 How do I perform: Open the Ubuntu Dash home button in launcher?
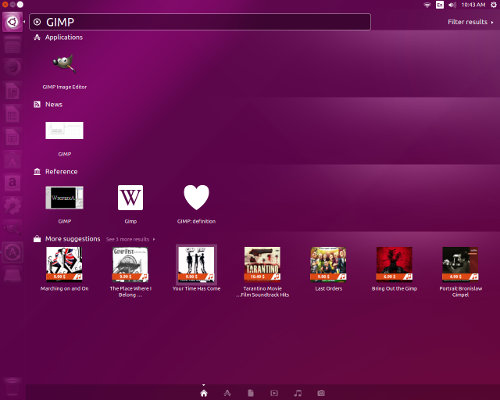[12, 22]
